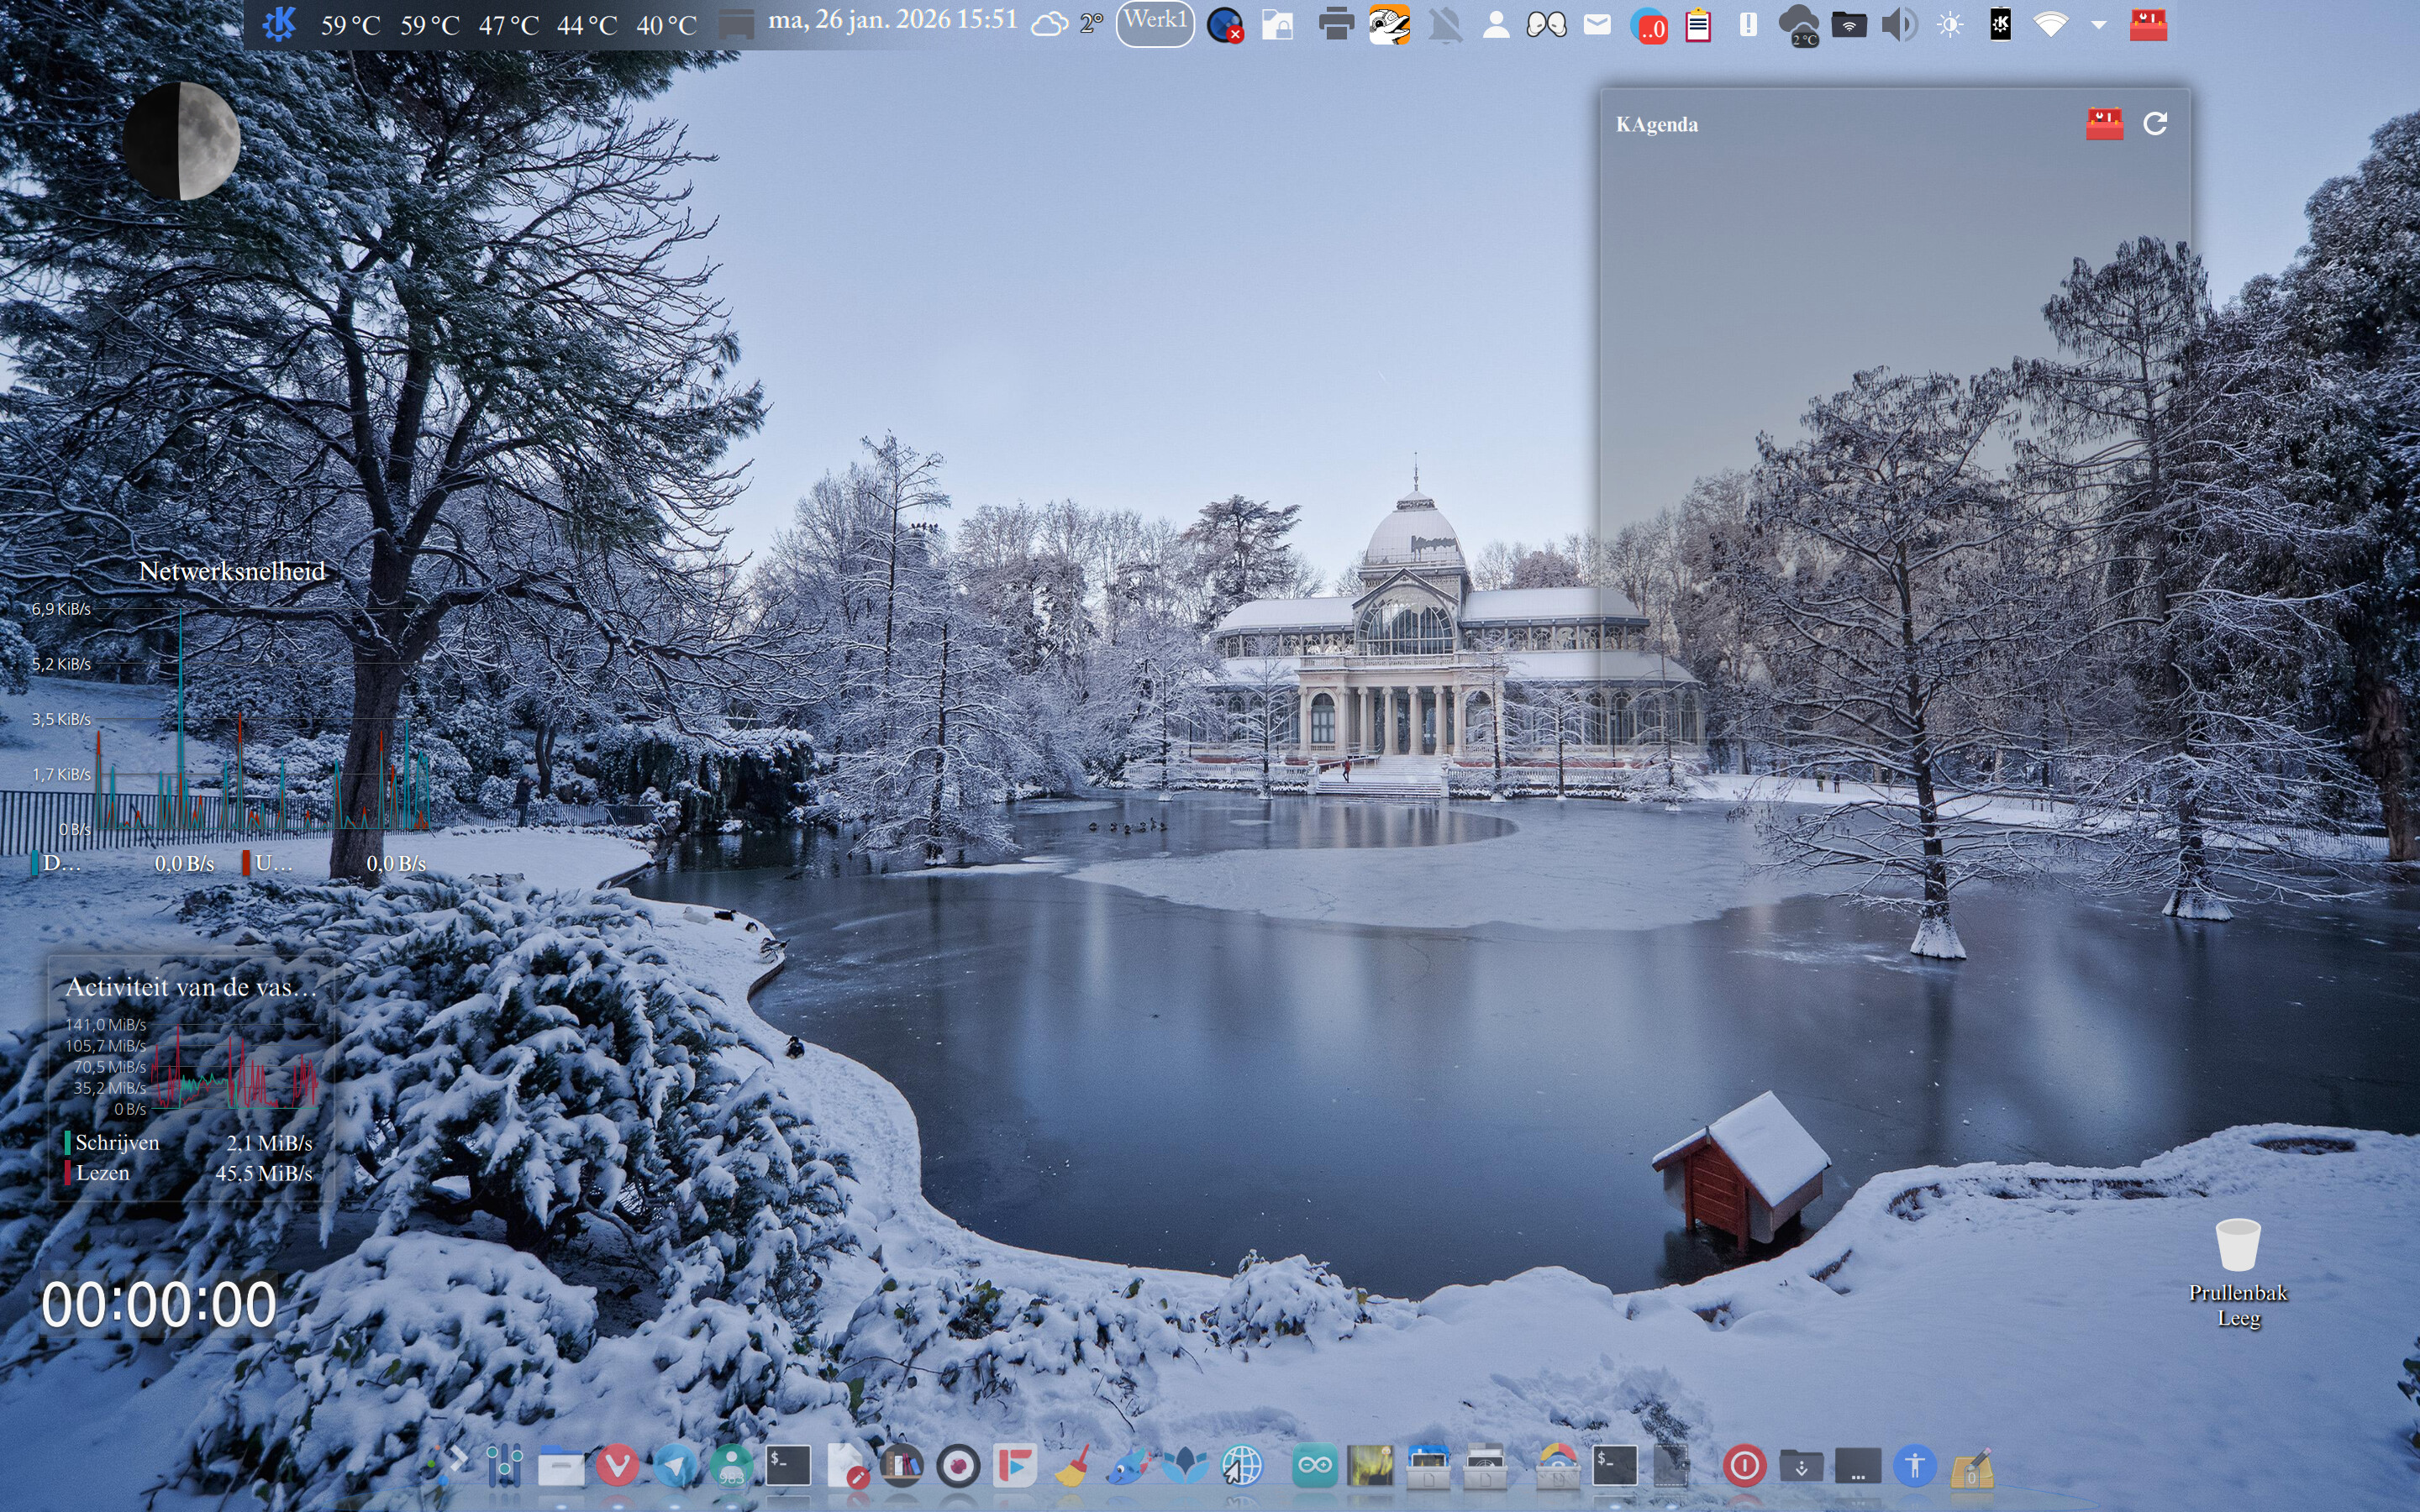Screen dimensions: 2420x1512
Task: Click the red toolbox in KAgenda header
Action: [x=2104, y=124]
